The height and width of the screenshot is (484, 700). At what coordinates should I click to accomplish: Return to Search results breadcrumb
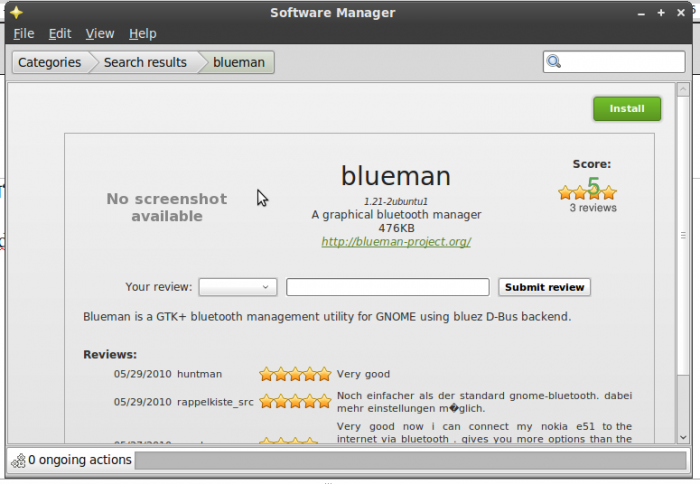point(145,62)
